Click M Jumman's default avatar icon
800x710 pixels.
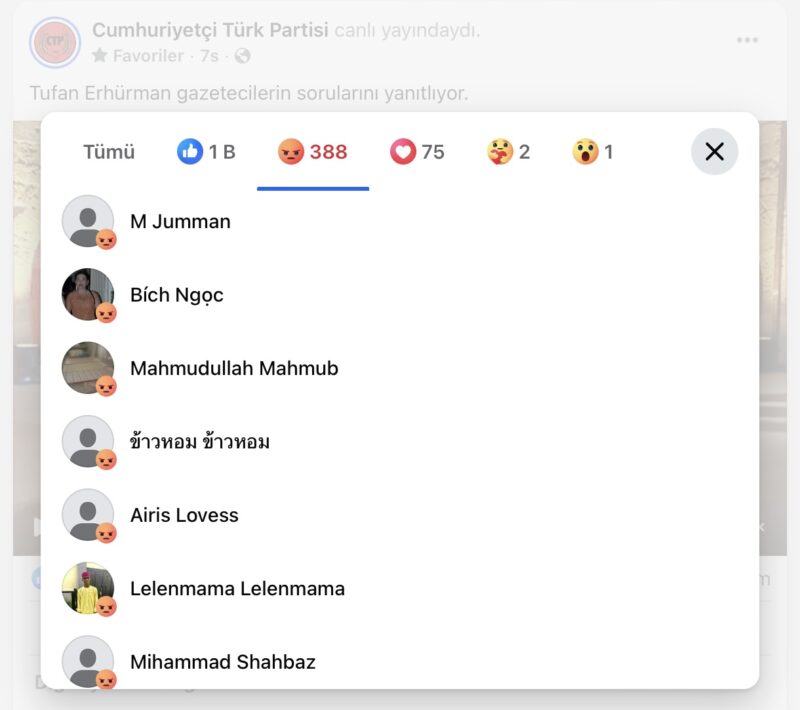pyautogui.click(x=88, y=221)
